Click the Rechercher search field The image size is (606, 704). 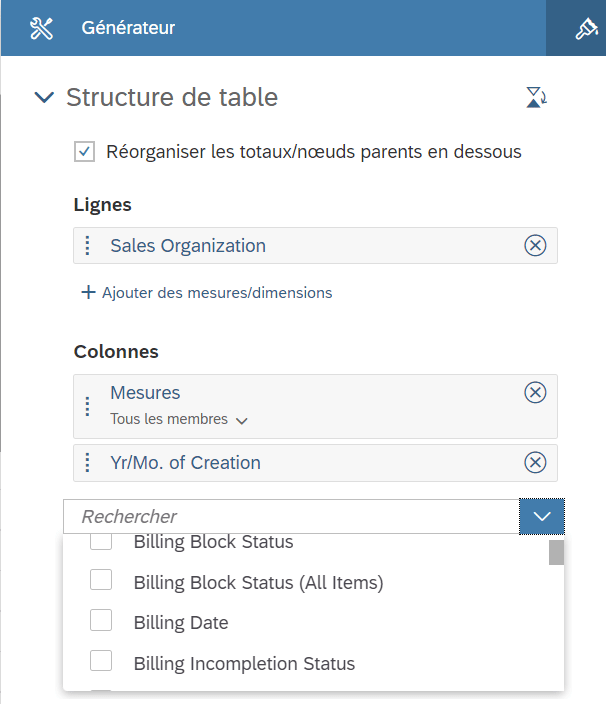click(291, 516)
